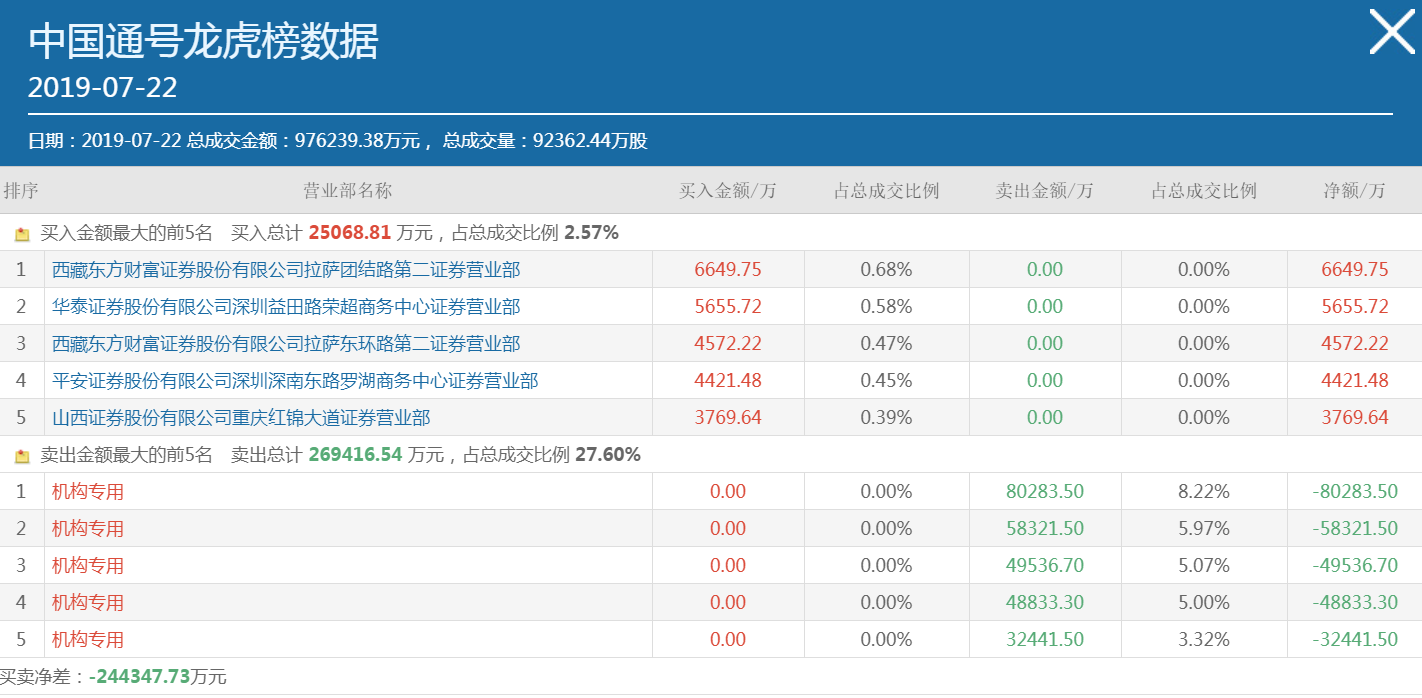Image resolution: width=1422 pixels, height=698 pixels.
Task: Click 机构专用 in the row selling 80283.50
Action: click(x=88, y=492)
